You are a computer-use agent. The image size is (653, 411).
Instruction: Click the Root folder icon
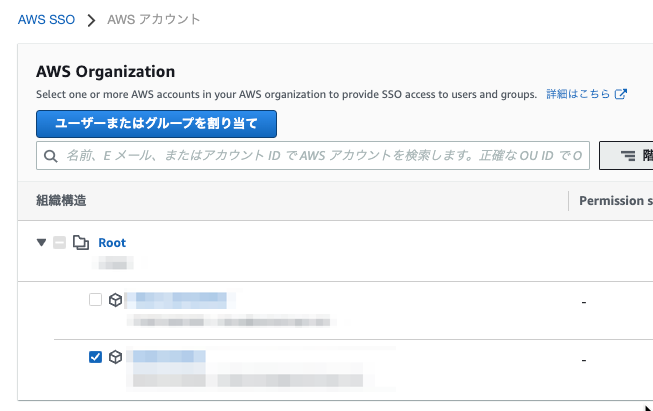point(81,242)
